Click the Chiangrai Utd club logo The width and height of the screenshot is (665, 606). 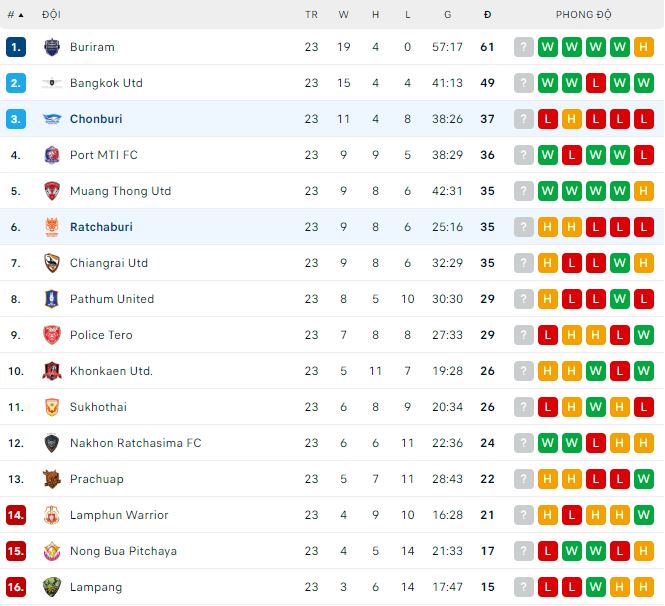point(52,263)
